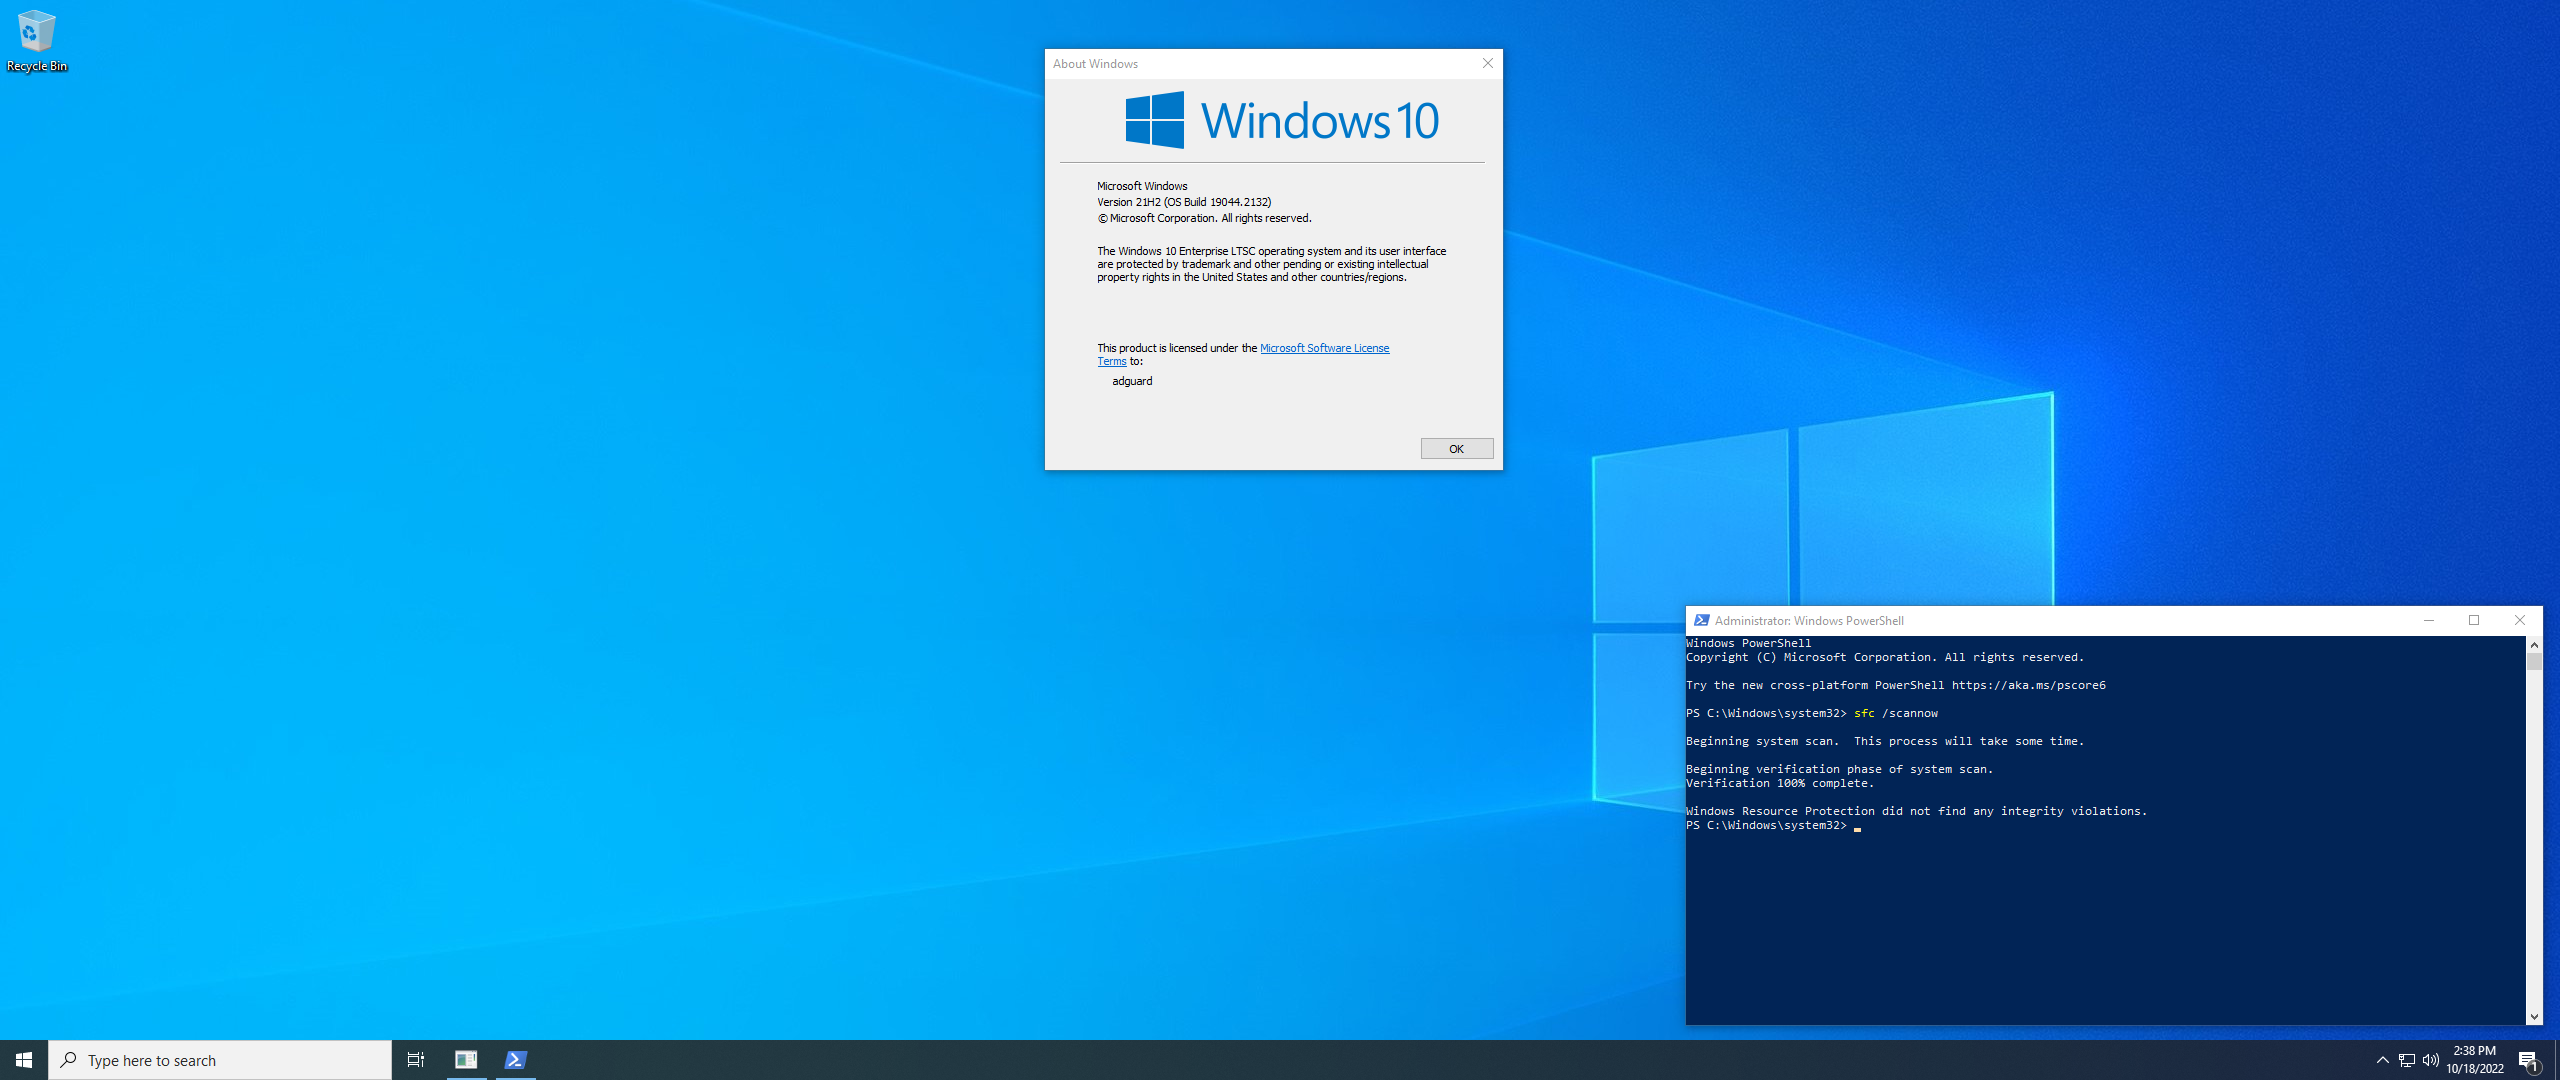This screenshot has width=2560, height=1080.
Task: Open the network status tray icon
Action: [2406, 1060]
